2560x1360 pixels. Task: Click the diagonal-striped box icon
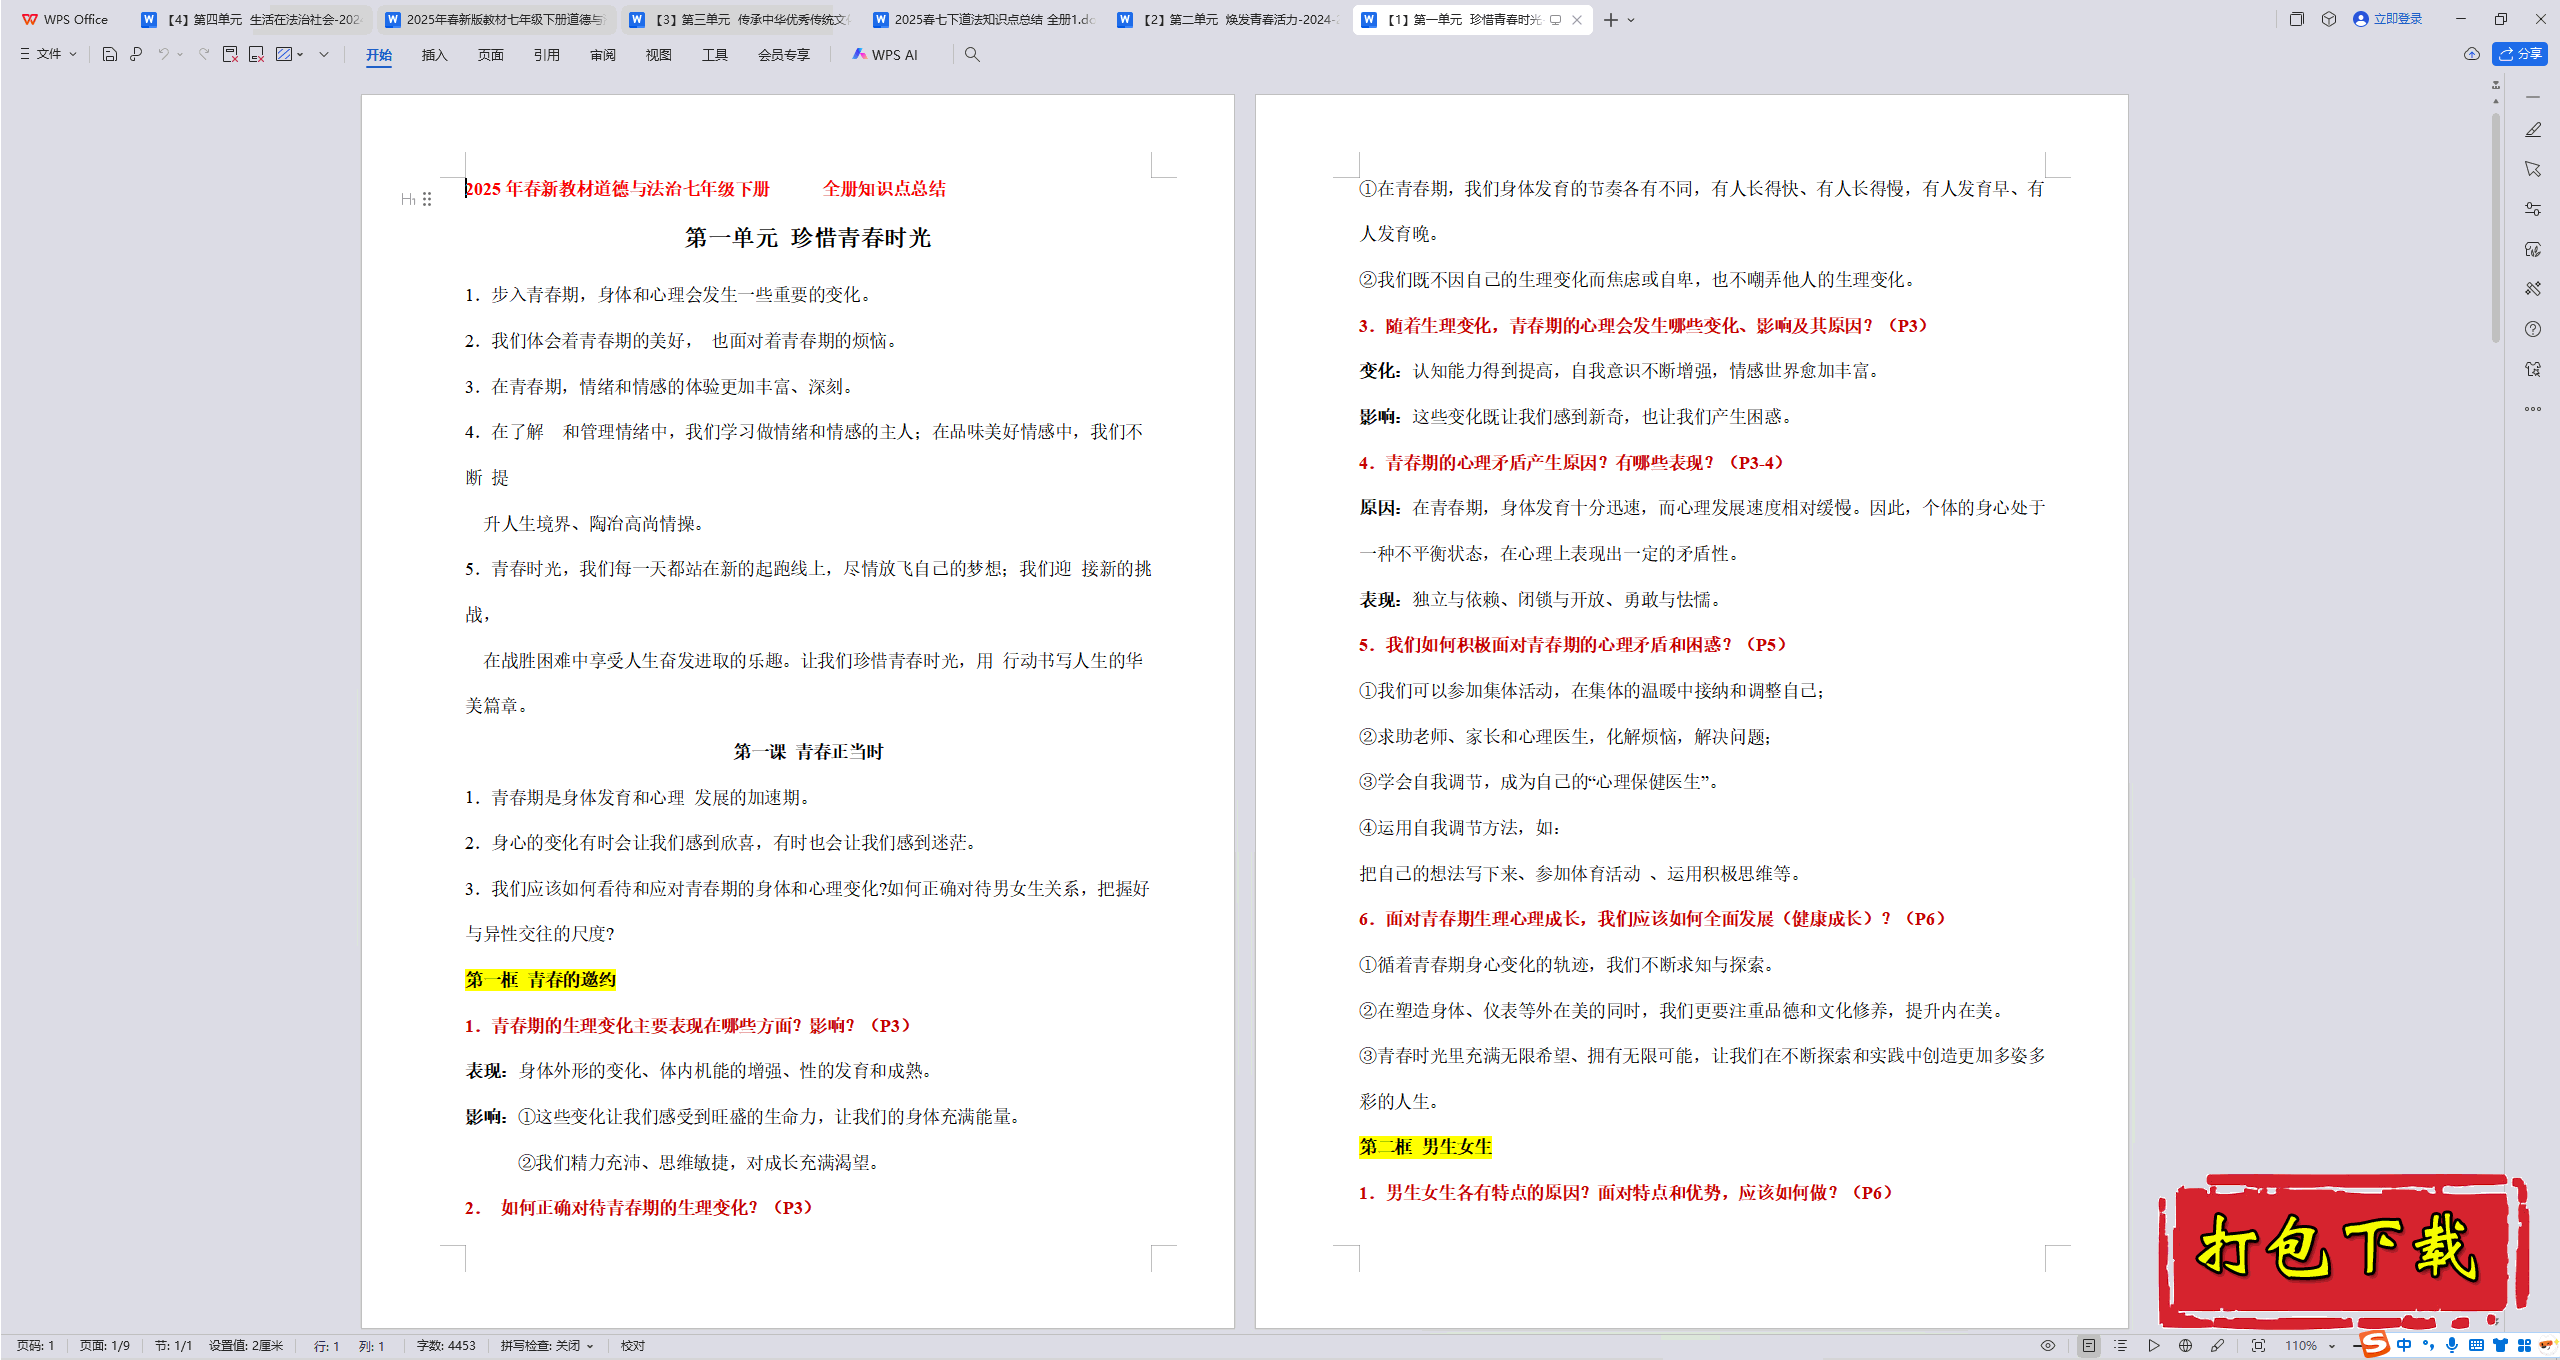coord(284,54)
